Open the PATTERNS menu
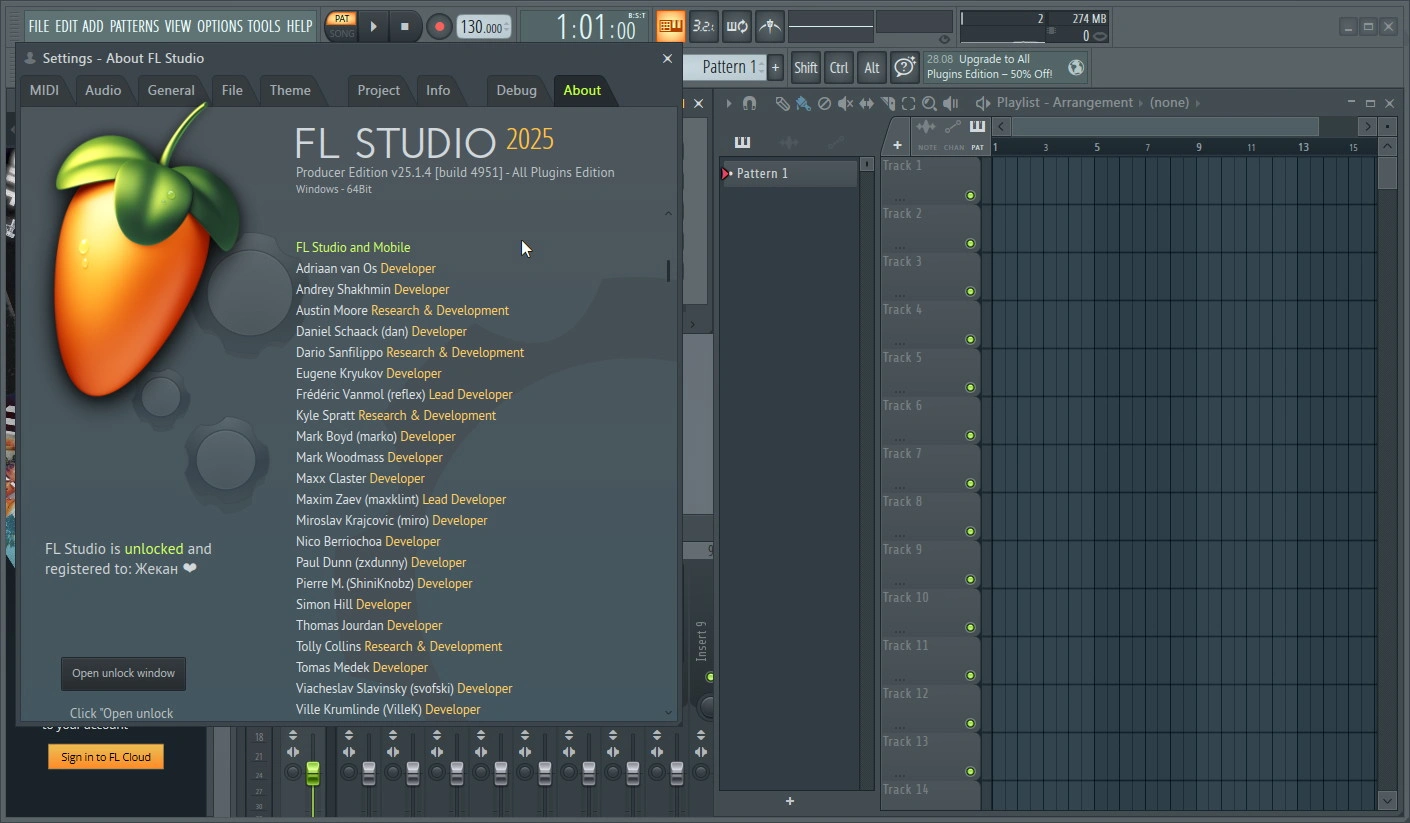Image resolution: width=1410 pixels, height=823 pixels. click(x=134, y=26)
